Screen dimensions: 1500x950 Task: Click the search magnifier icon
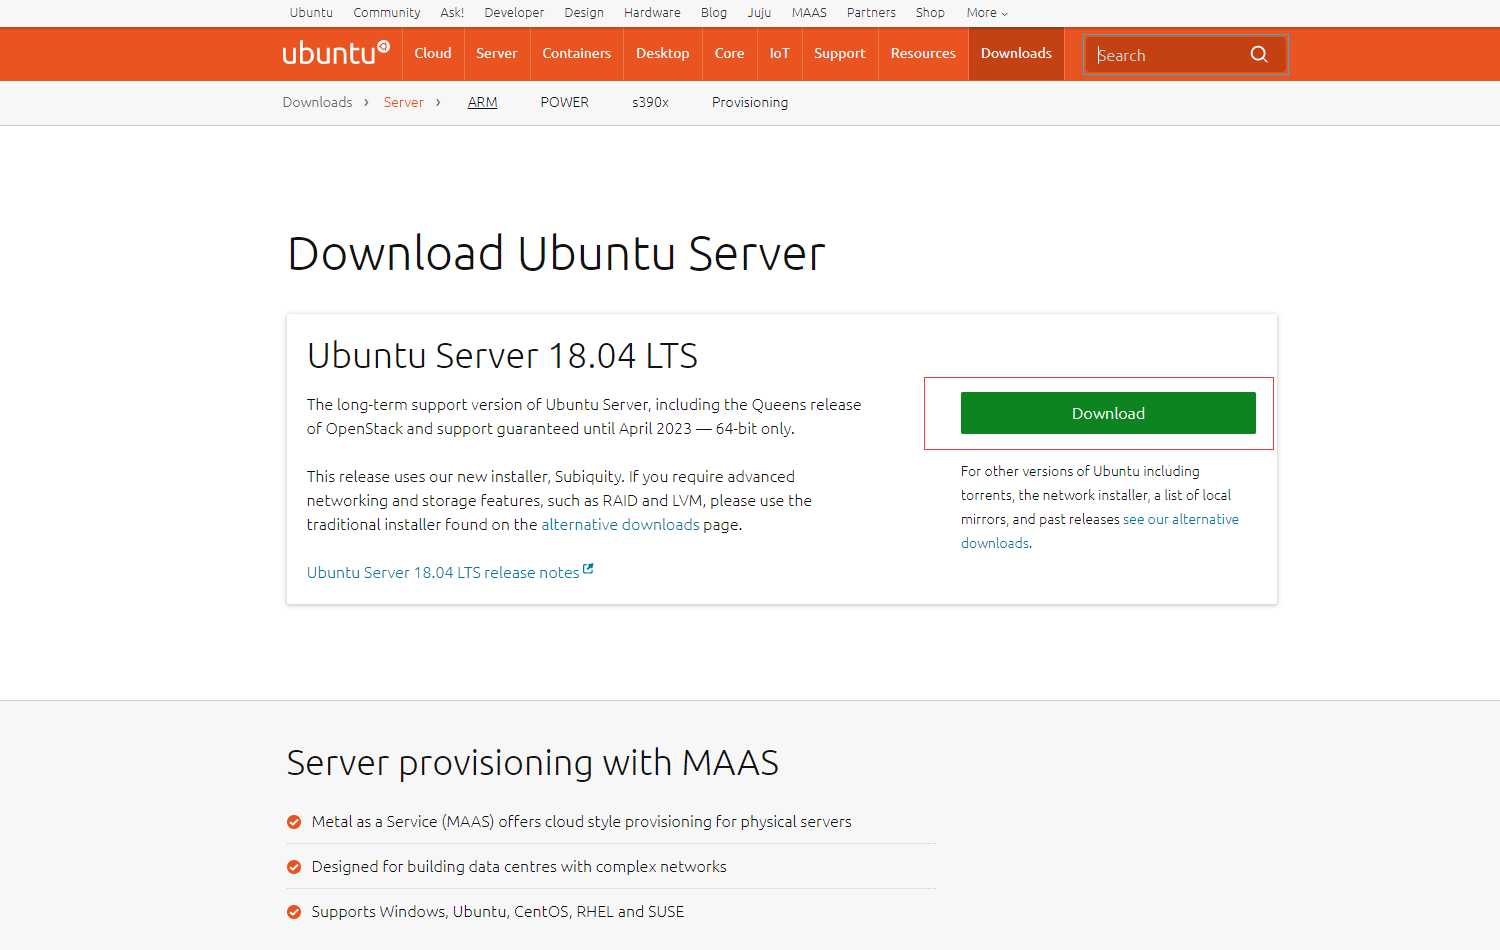(x=1259, y=54)
